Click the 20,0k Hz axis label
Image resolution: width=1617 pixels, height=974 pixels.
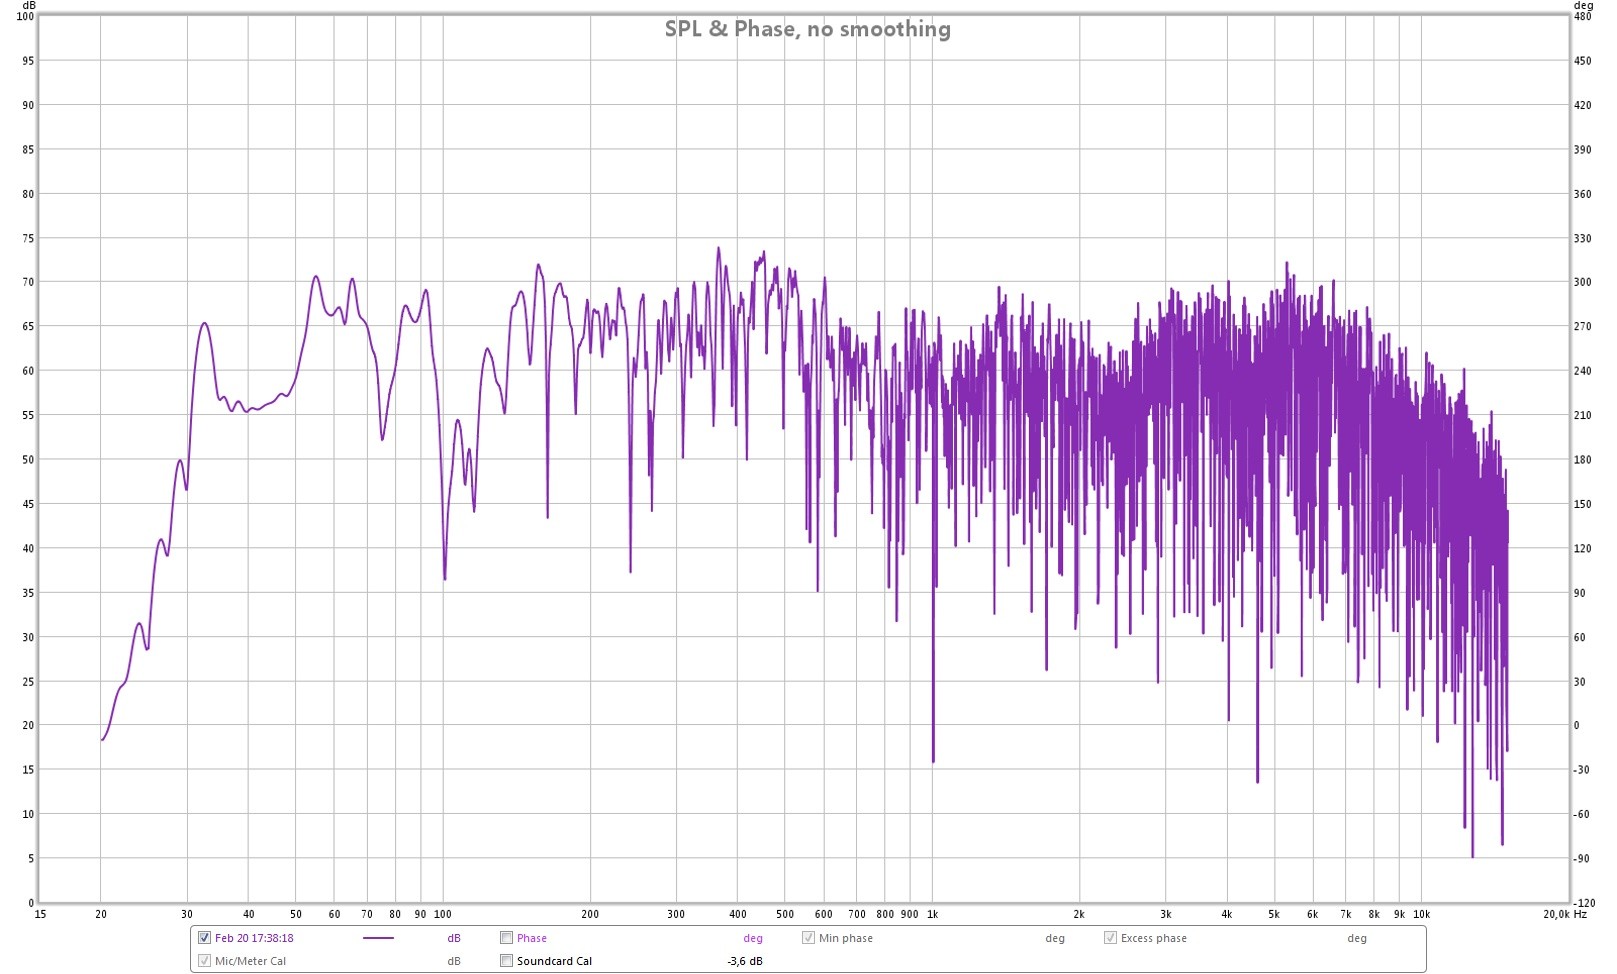click(1564, 914)
